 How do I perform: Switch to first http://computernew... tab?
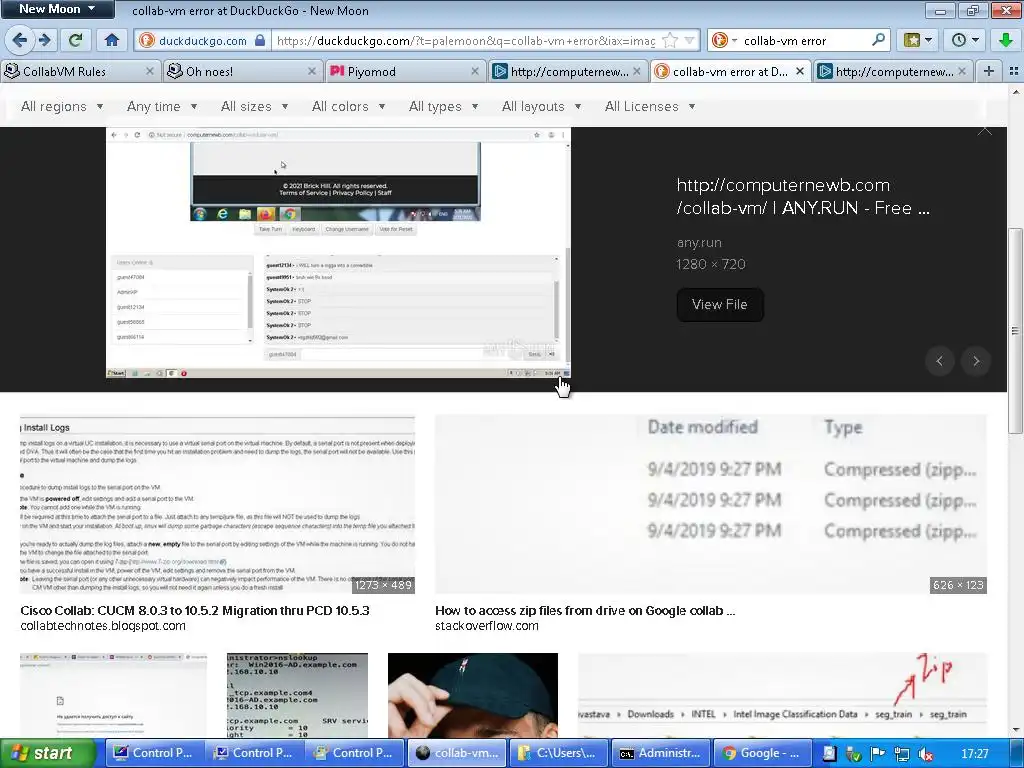coord(569,71)
